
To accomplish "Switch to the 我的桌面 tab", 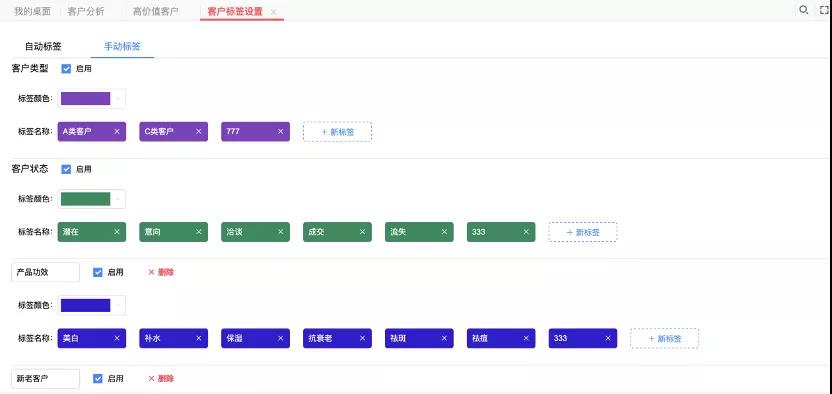I will click(32, 11).
